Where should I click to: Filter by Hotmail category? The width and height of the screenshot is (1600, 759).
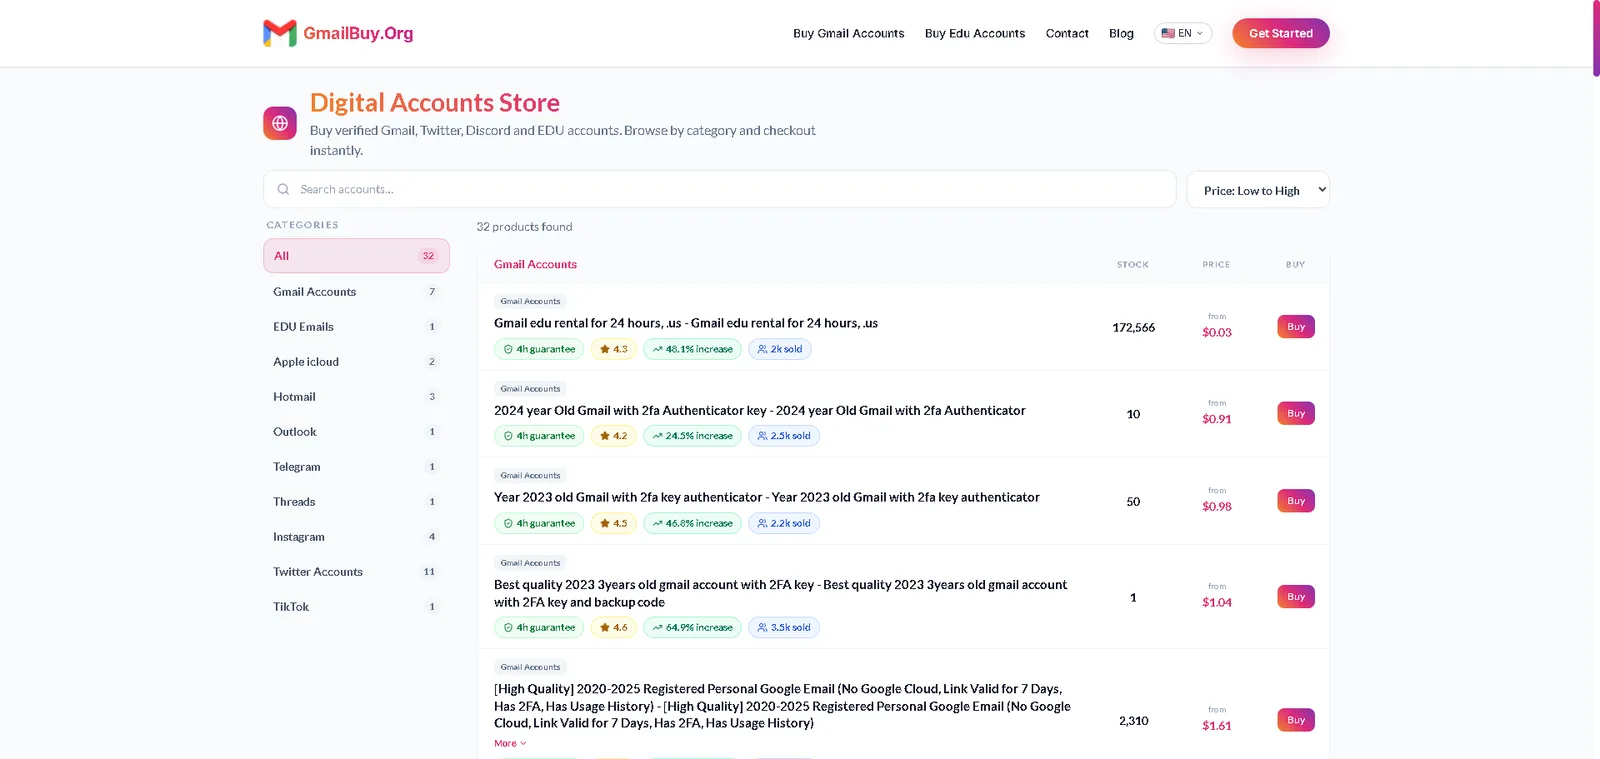[x=356, y=397]
